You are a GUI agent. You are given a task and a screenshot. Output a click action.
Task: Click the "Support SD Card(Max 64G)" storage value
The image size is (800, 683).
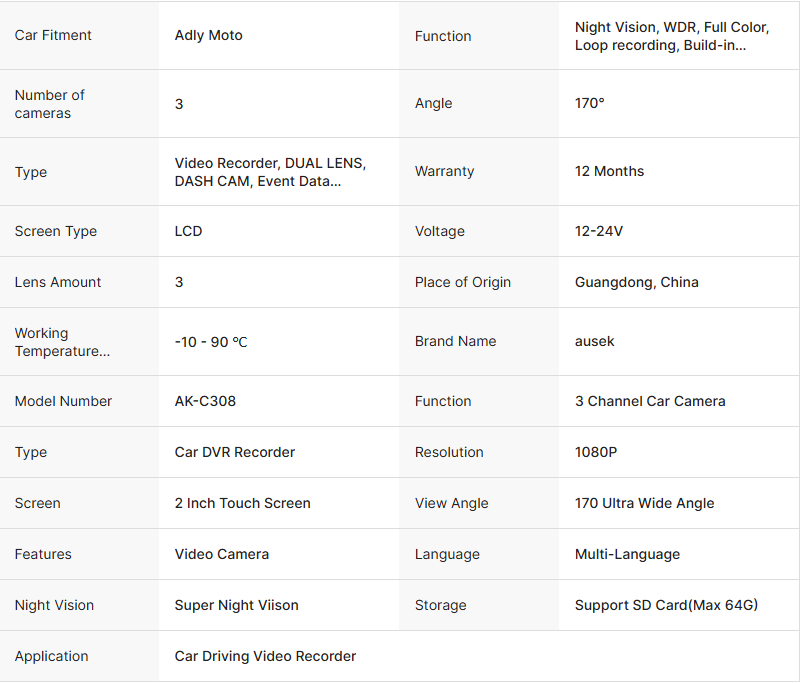pos(666,605)
